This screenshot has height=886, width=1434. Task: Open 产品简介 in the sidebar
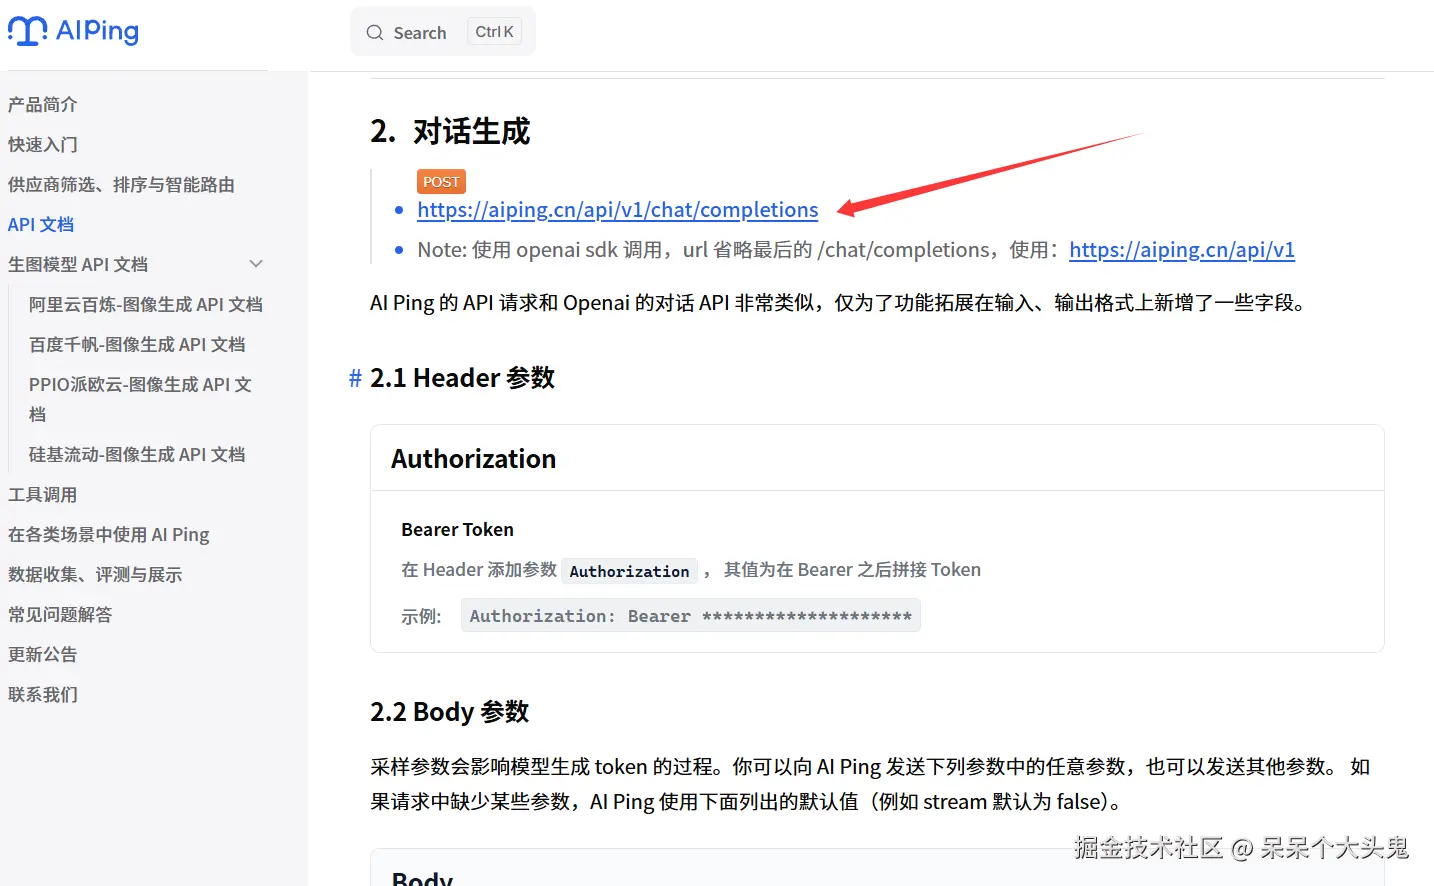pyautogui.click(x=43, y=104)
